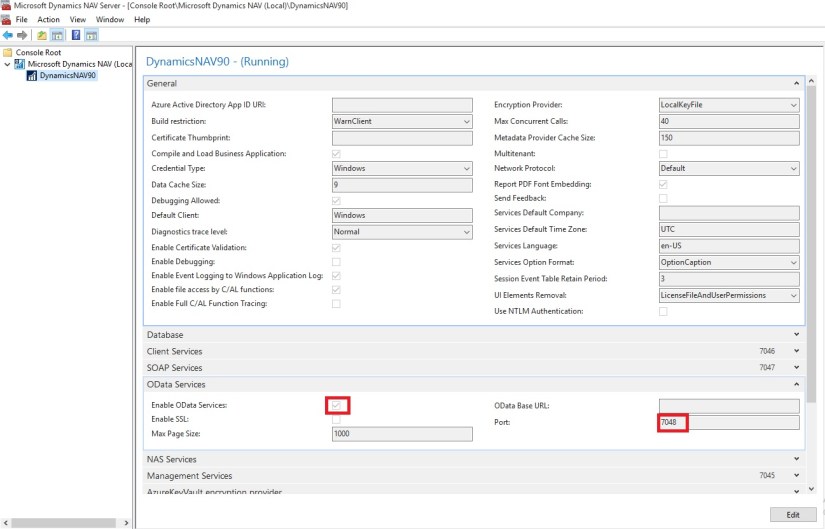Expand the NAS Services section

point(474,459)
